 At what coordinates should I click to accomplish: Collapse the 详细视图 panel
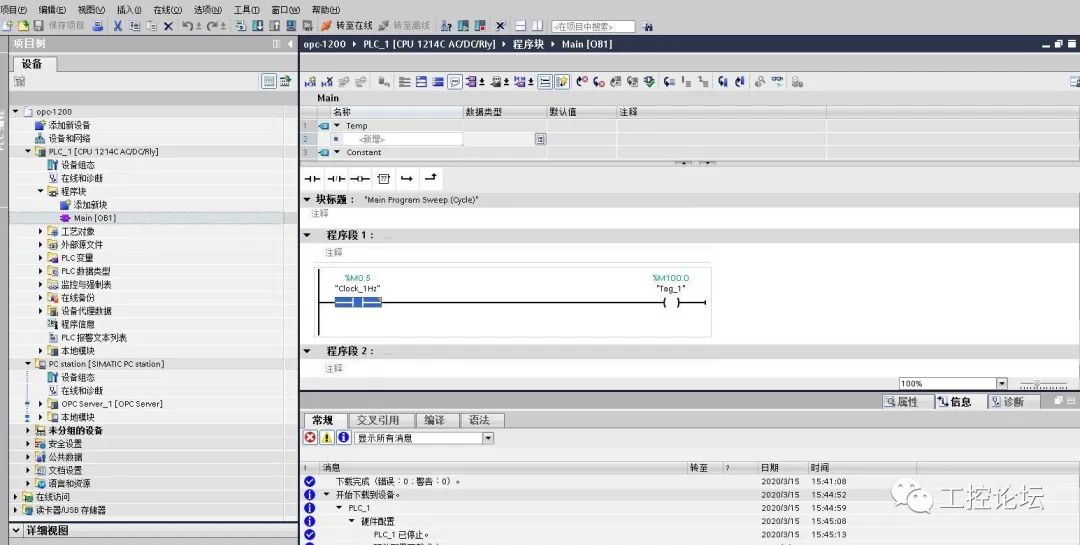point(16,531)
